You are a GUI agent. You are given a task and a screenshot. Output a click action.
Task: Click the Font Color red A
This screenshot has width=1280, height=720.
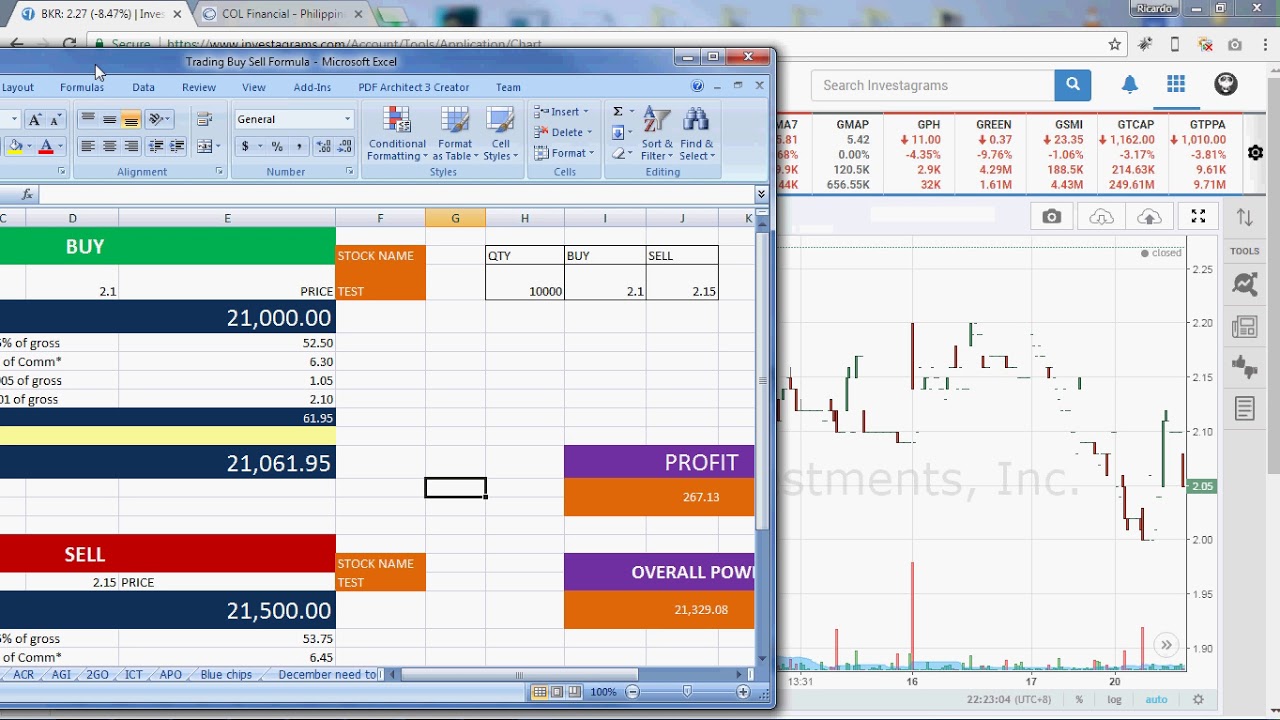point(45,147)
